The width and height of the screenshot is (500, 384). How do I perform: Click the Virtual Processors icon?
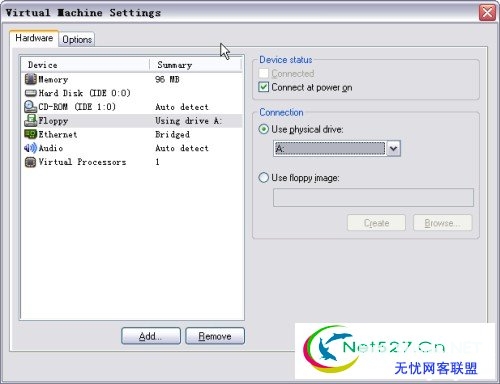30,162
